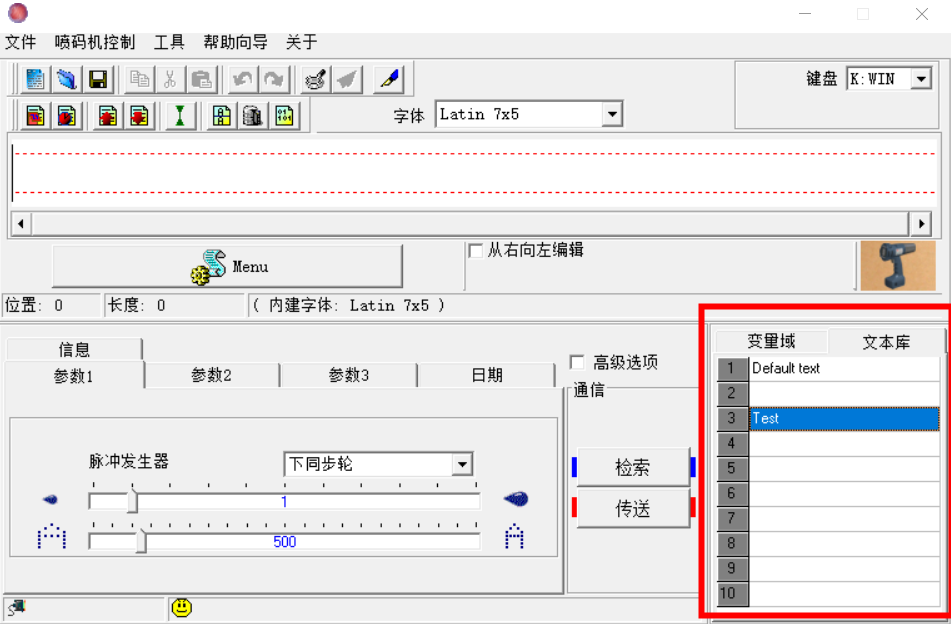Screen dimensions: 951x624
Task: Click the blue pen edit icon
Action: (389, 80)
